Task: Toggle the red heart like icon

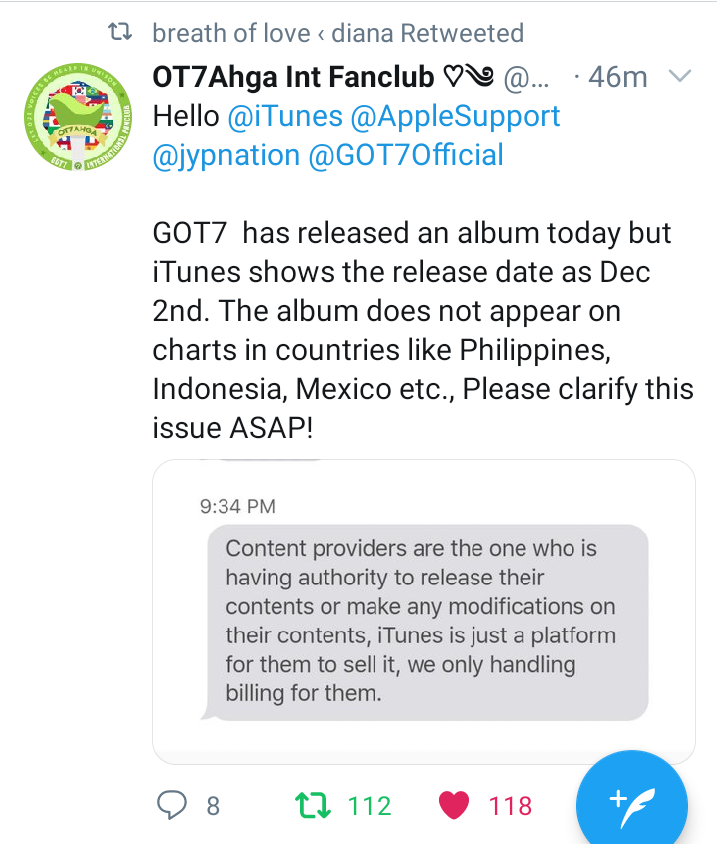Action: pos(454,805)
